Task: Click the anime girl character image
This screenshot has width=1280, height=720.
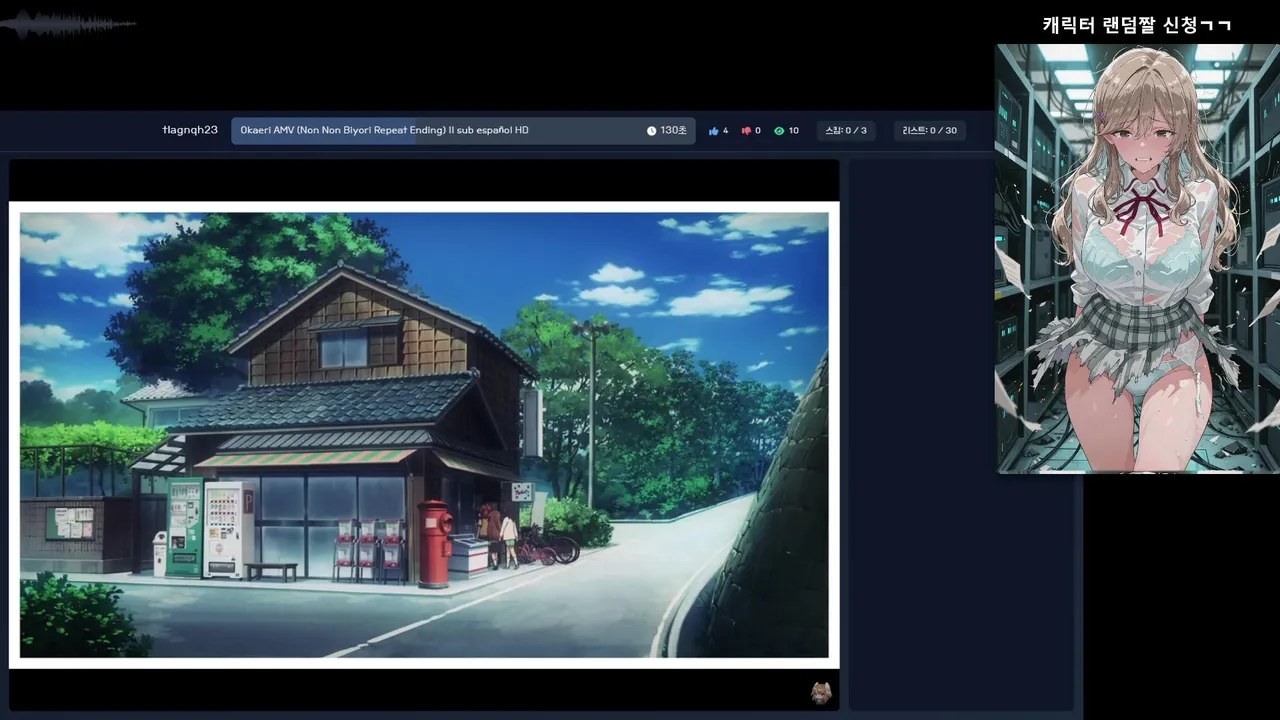Action: click(x=1137, y=258)
